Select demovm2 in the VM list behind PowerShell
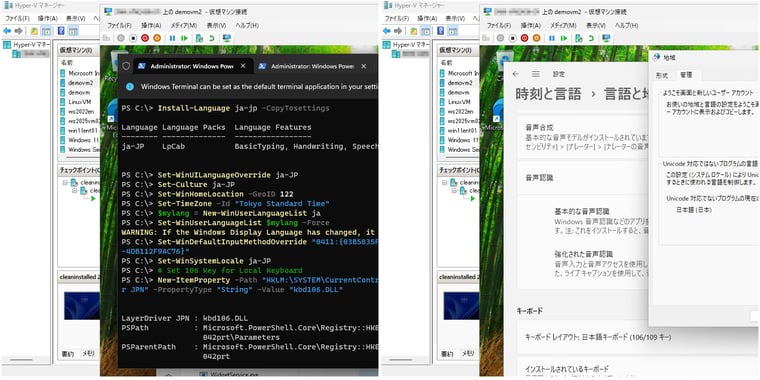760x380 pixels. click(80, 82)
